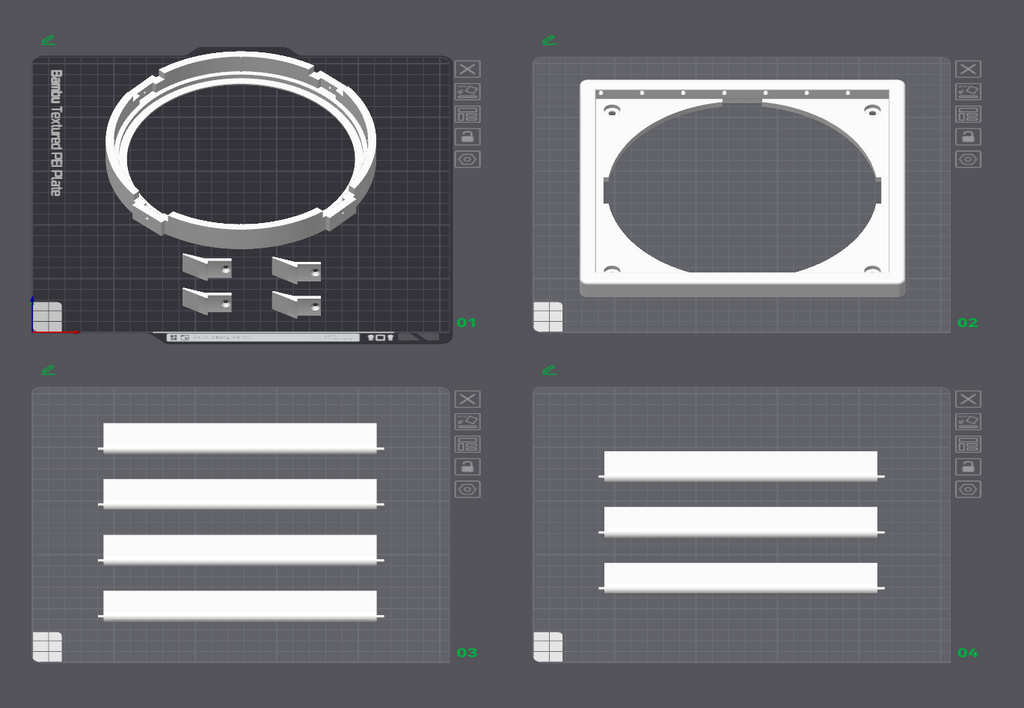Click the plate number label 01
This screenshot has width=1024, height=708.
[466, 323]
